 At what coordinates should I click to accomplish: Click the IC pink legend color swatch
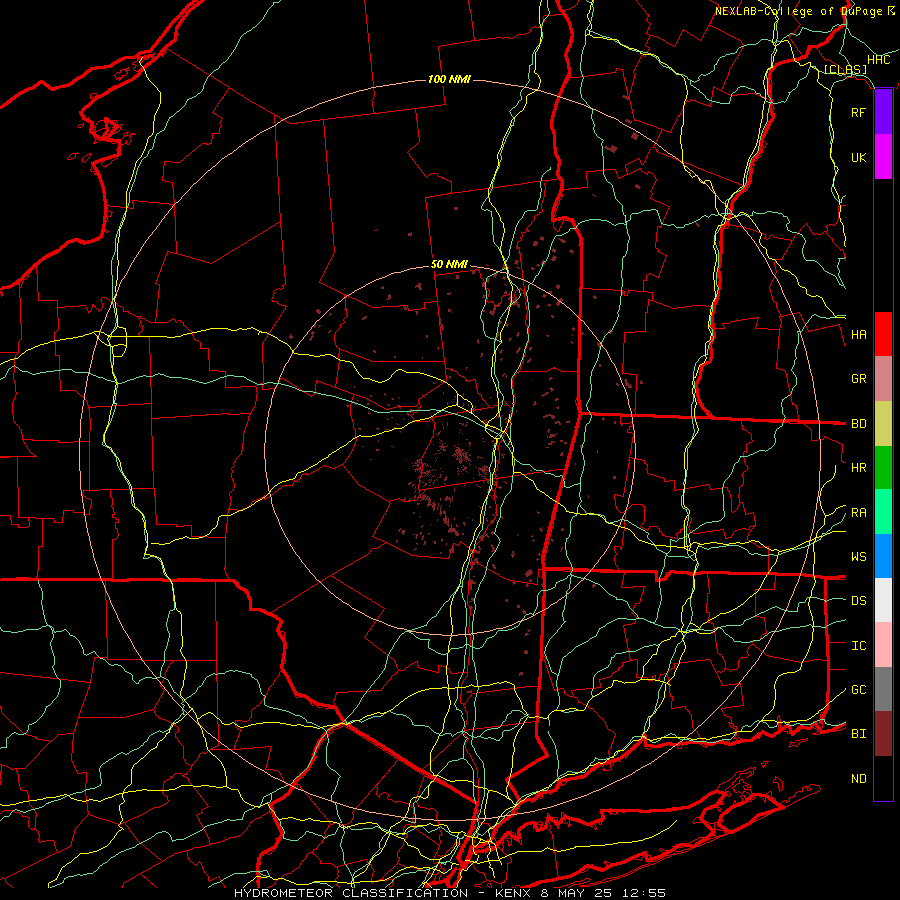[x=883, y=645]
